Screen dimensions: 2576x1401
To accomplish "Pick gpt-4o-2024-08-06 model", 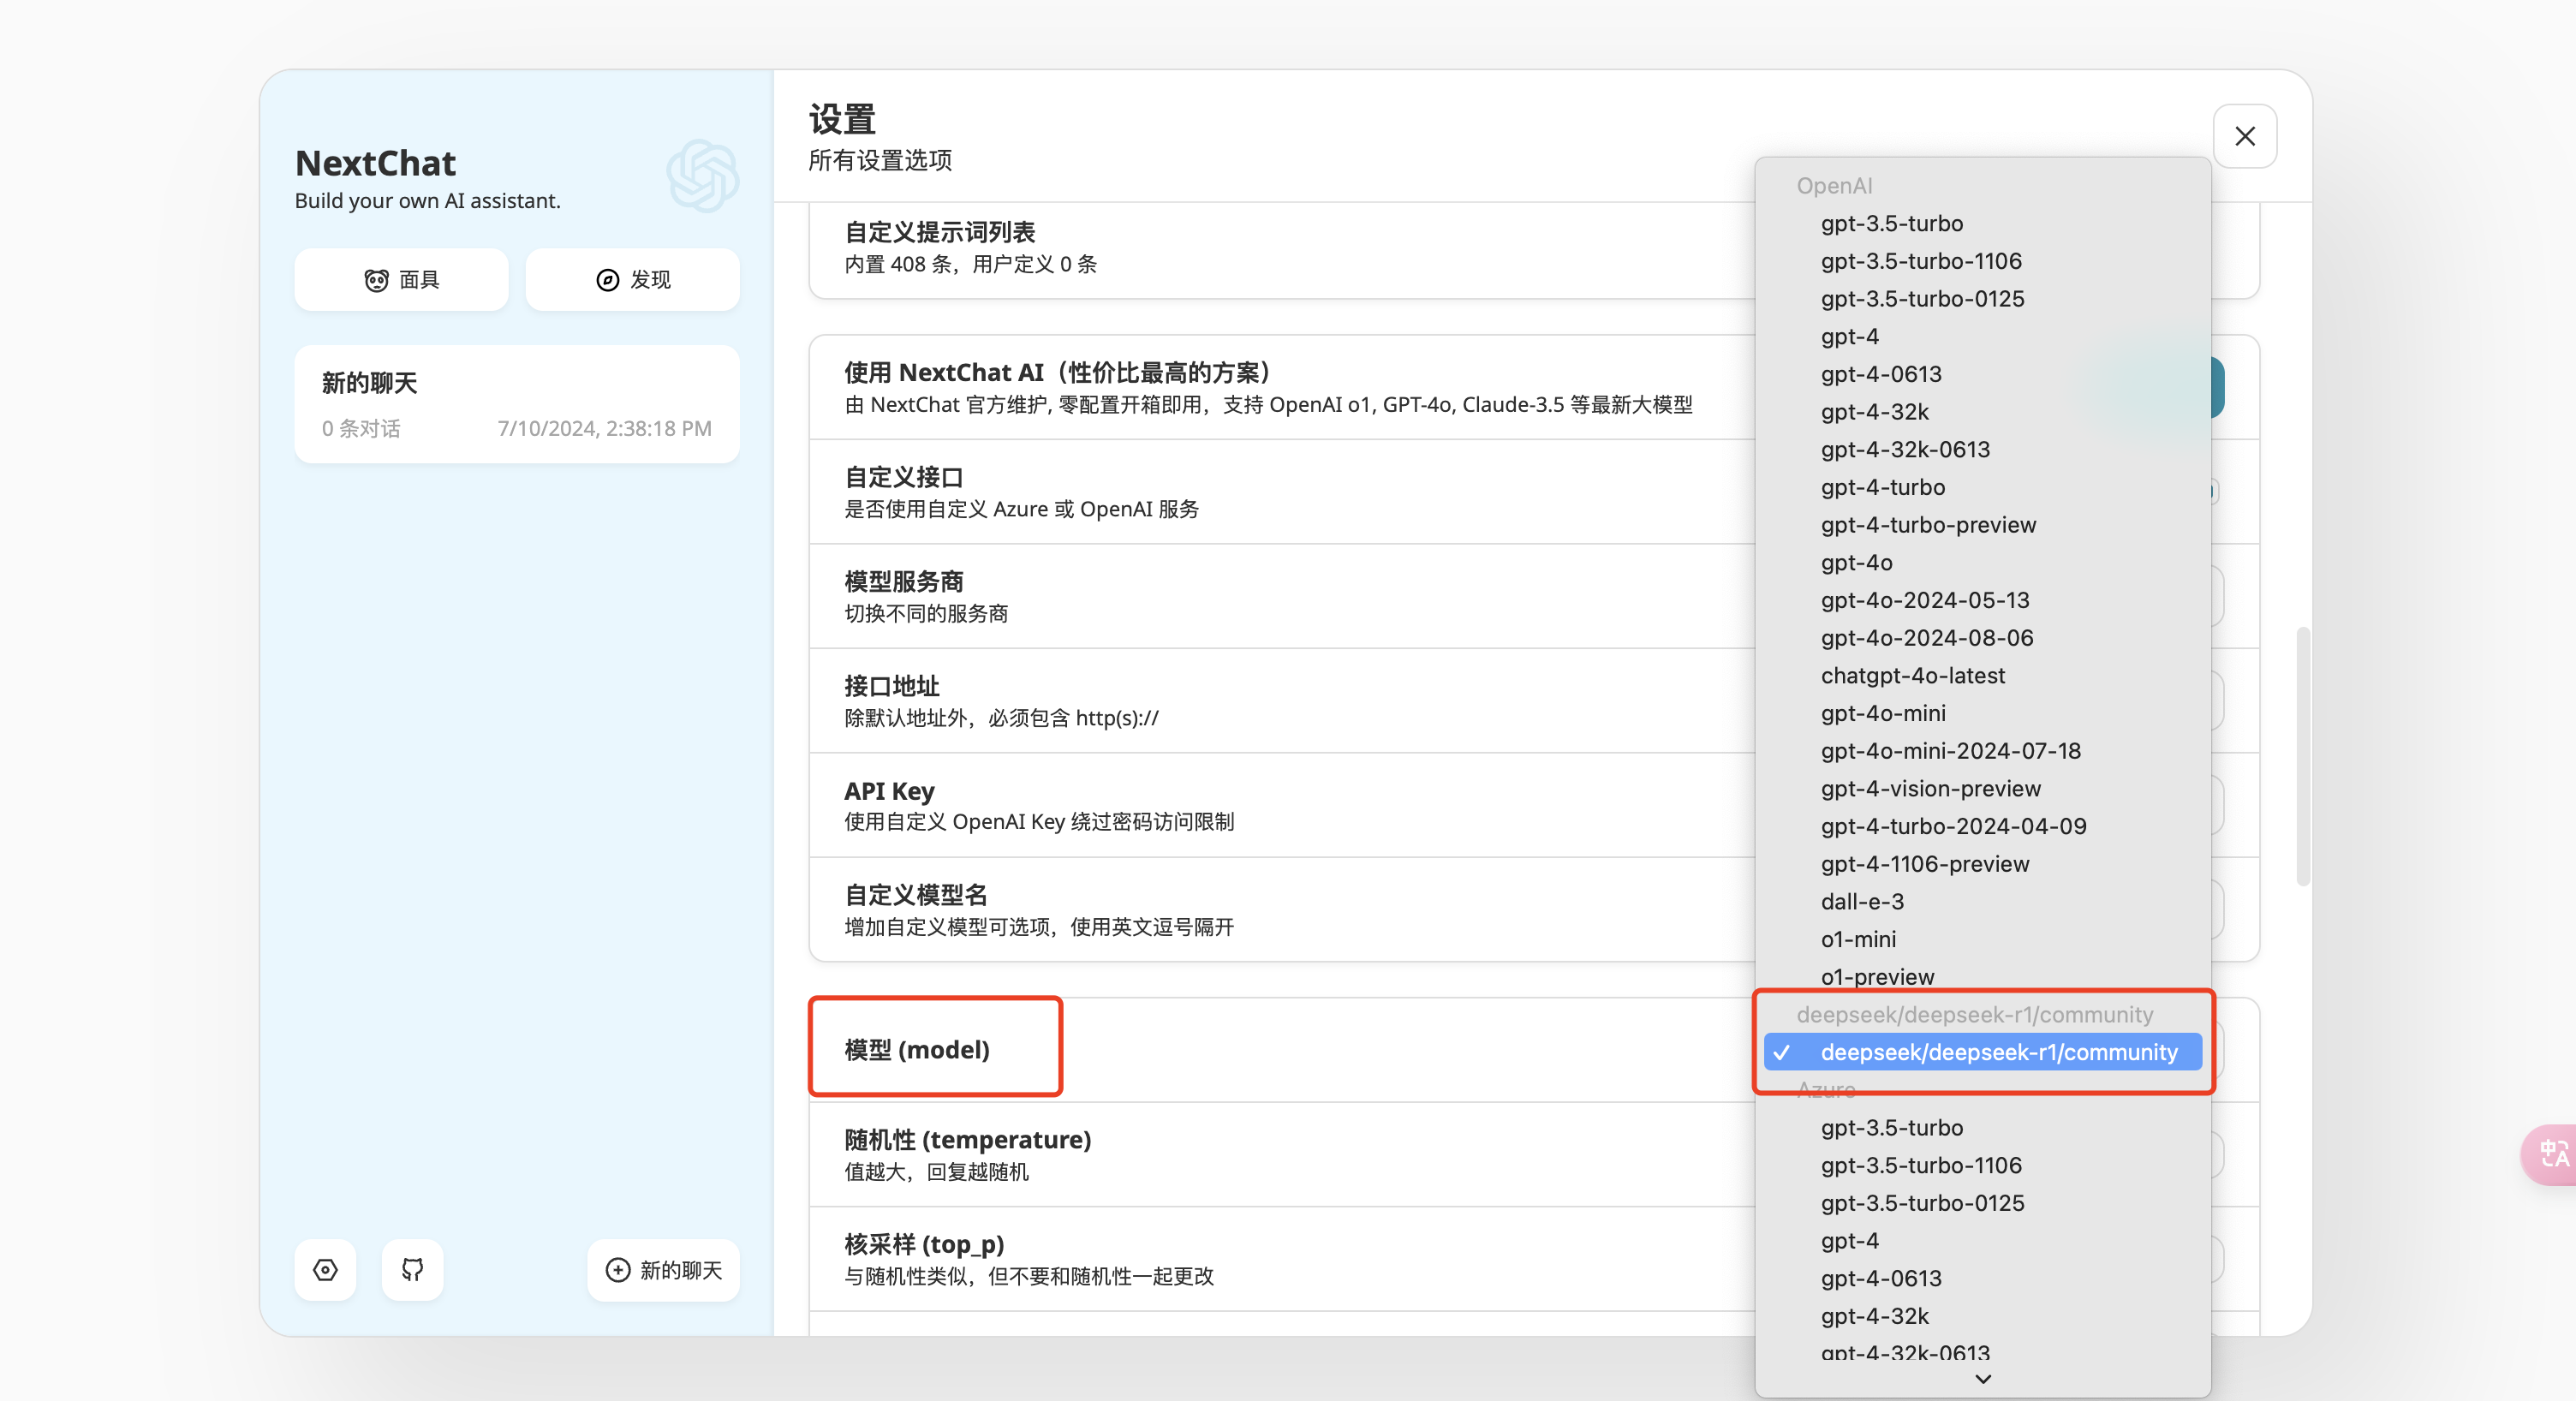I will (x=1983, y=638).
